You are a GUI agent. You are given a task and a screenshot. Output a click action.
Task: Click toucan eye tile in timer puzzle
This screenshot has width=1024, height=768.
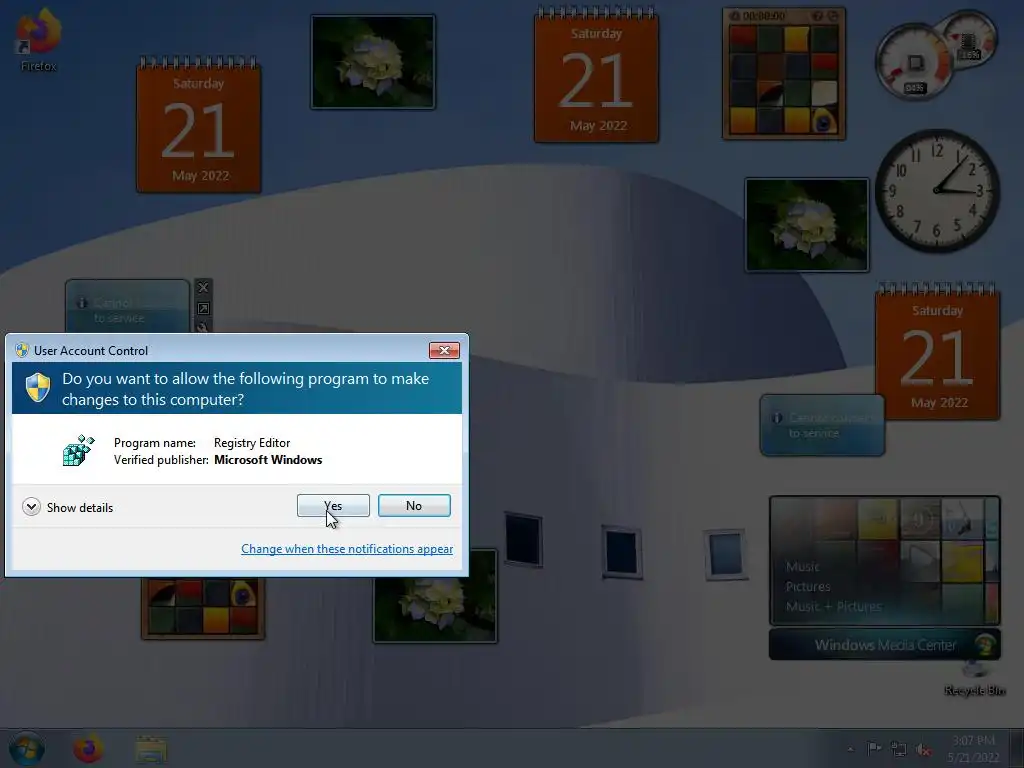click(x=824, y=121)
